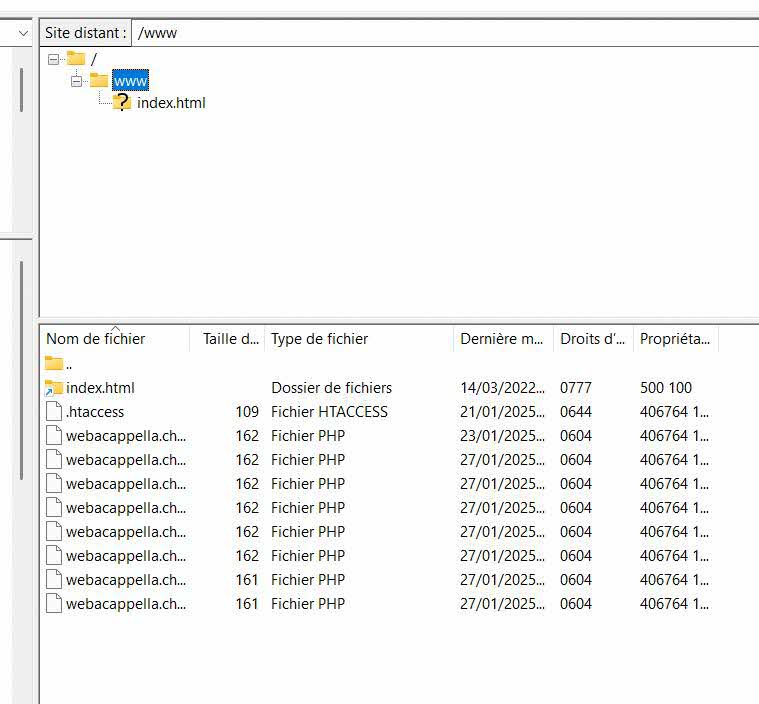Collapse the www tree node

77,81
